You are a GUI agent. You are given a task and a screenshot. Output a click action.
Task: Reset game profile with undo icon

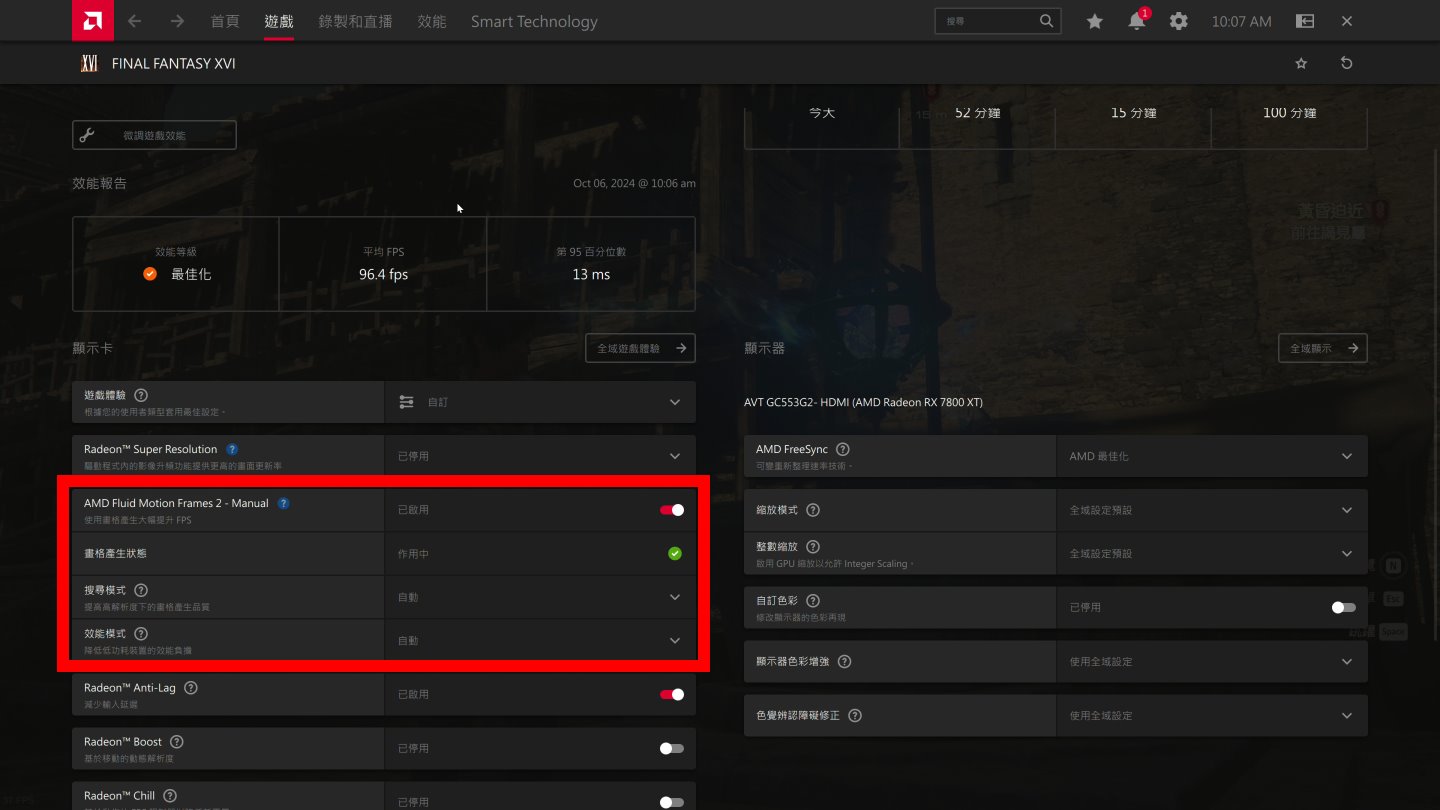pyautogui.click(x=1347, y=63)
